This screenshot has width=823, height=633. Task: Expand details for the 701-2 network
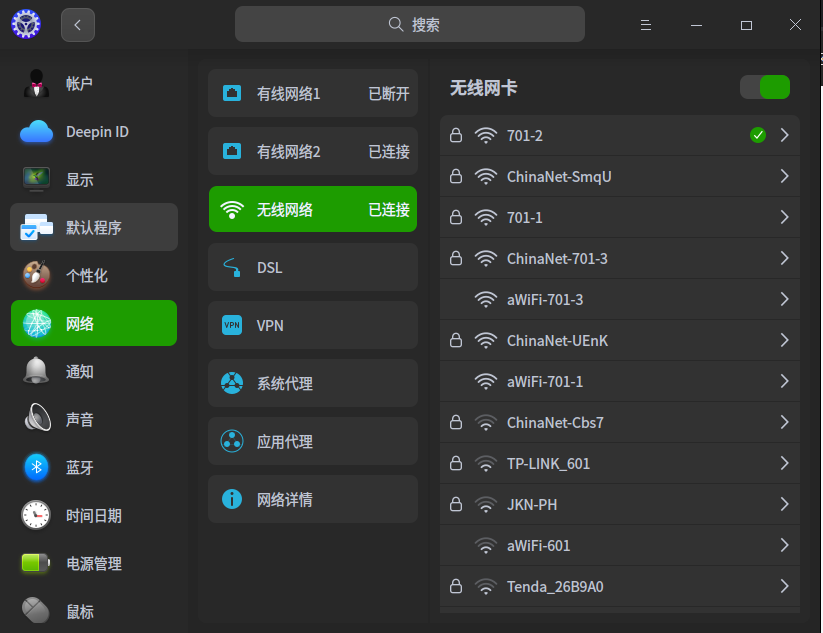pos(785,135)
